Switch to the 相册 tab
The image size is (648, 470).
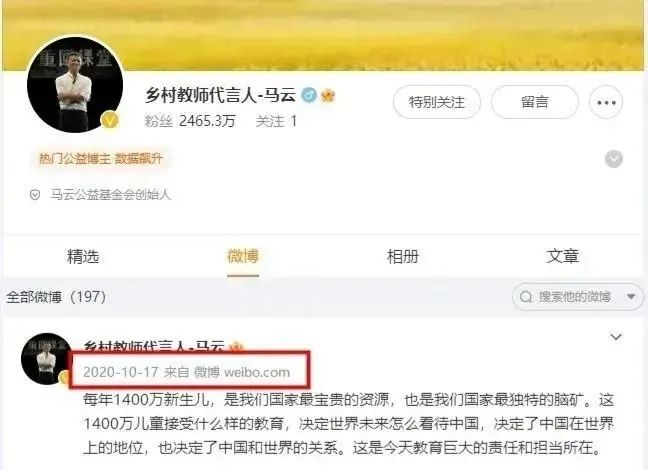[x=403, y=257]
